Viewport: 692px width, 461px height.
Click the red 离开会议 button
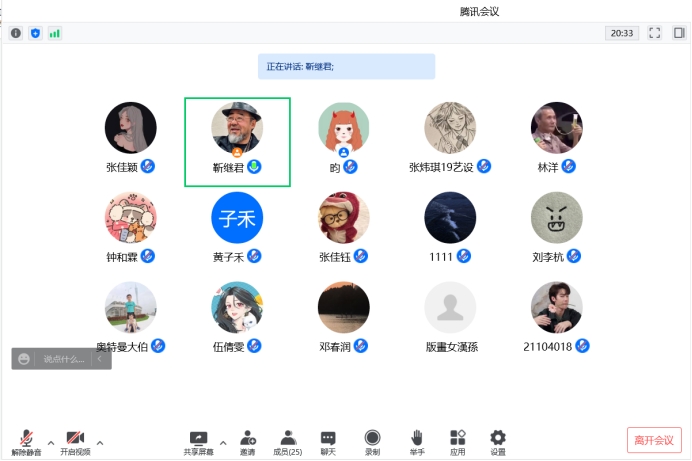[x=654, y=440]
